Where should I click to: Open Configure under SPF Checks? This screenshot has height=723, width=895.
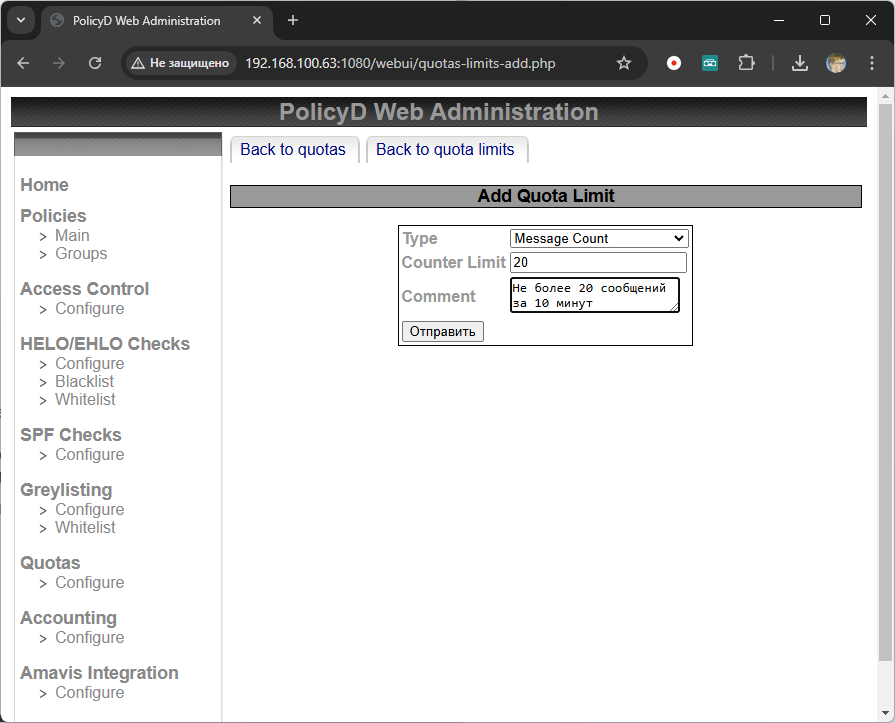coord(90,455)
